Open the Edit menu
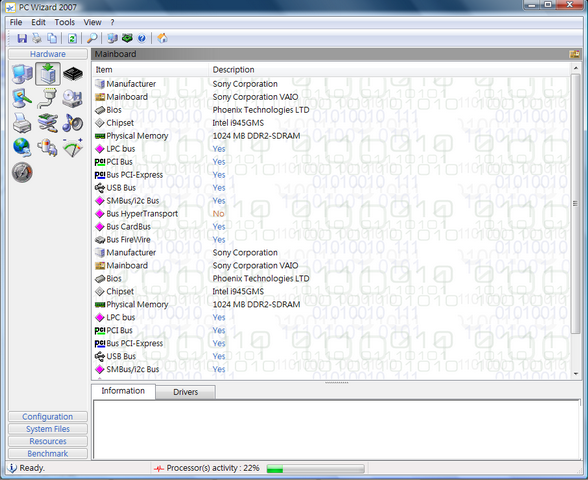 click(38, 22)
